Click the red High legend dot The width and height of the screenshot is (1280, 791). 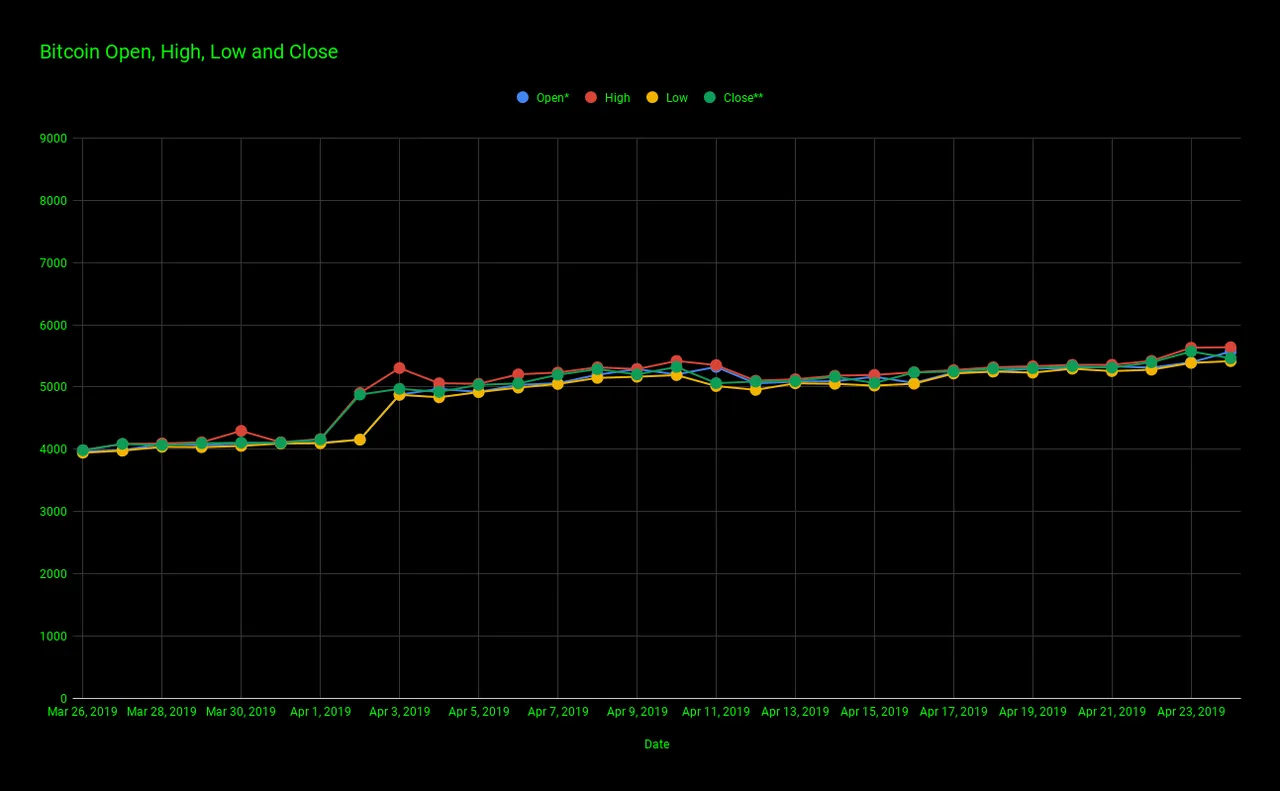pos(591,97)
